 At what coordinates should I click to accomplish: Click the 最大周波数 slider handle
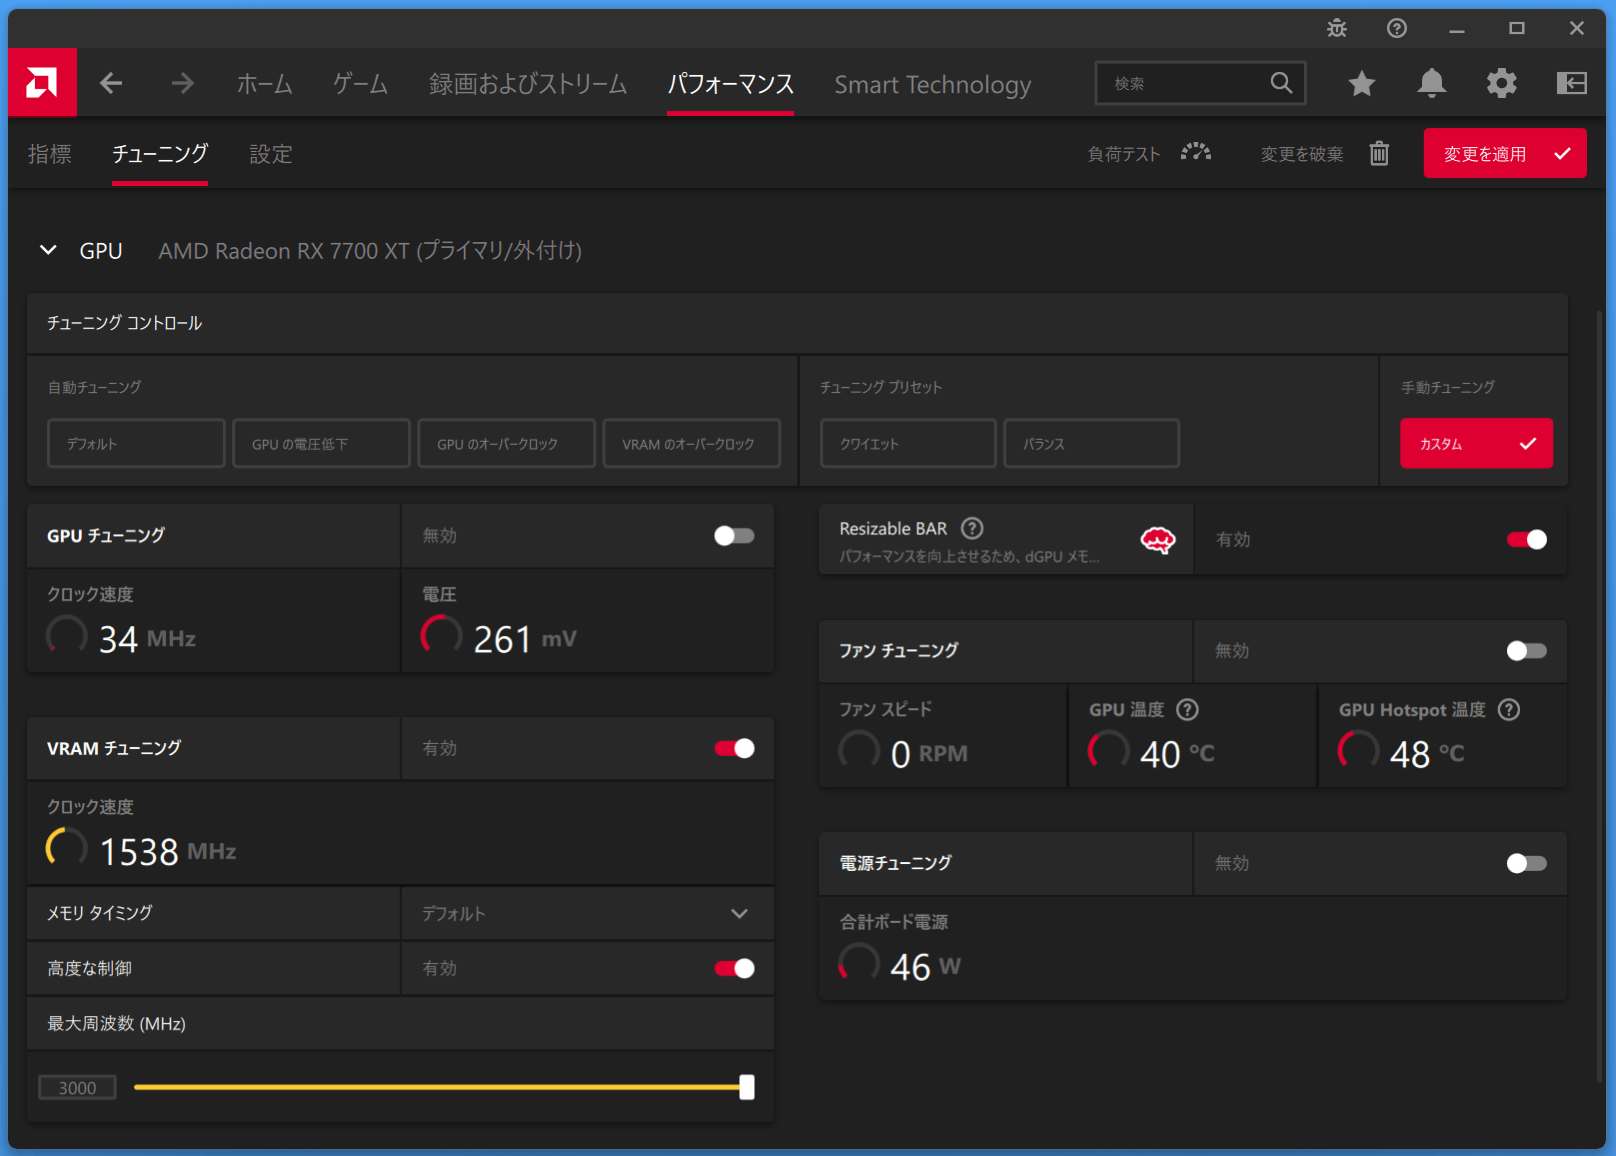[747, 1087]
